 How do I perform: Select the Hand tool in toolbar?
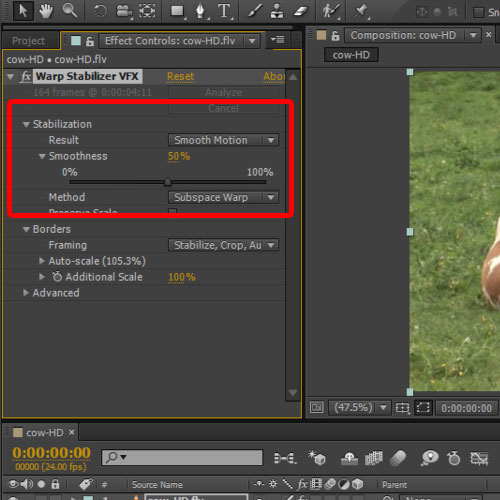(x=46, y=11)
